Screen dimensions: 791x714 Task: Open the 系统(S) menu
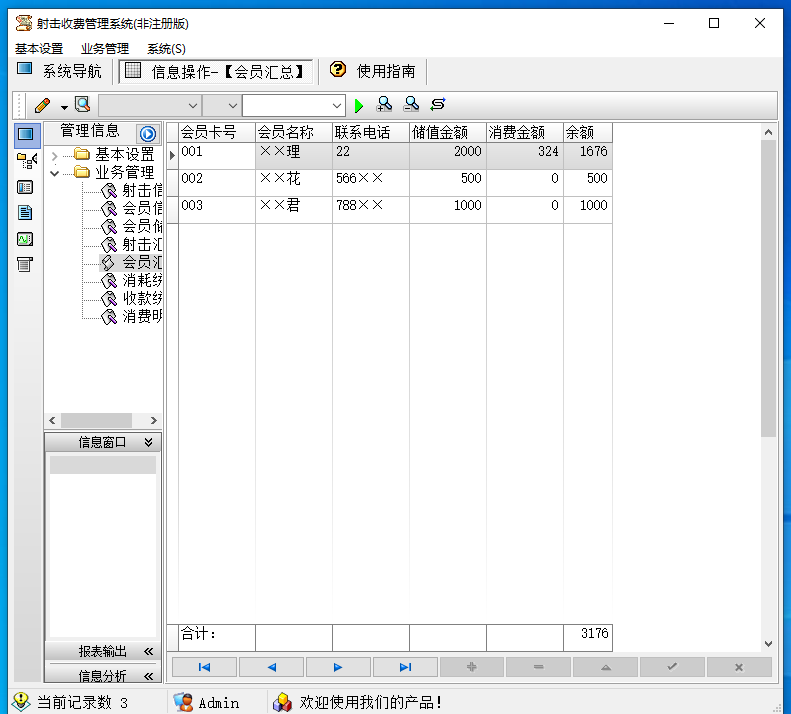166,49
